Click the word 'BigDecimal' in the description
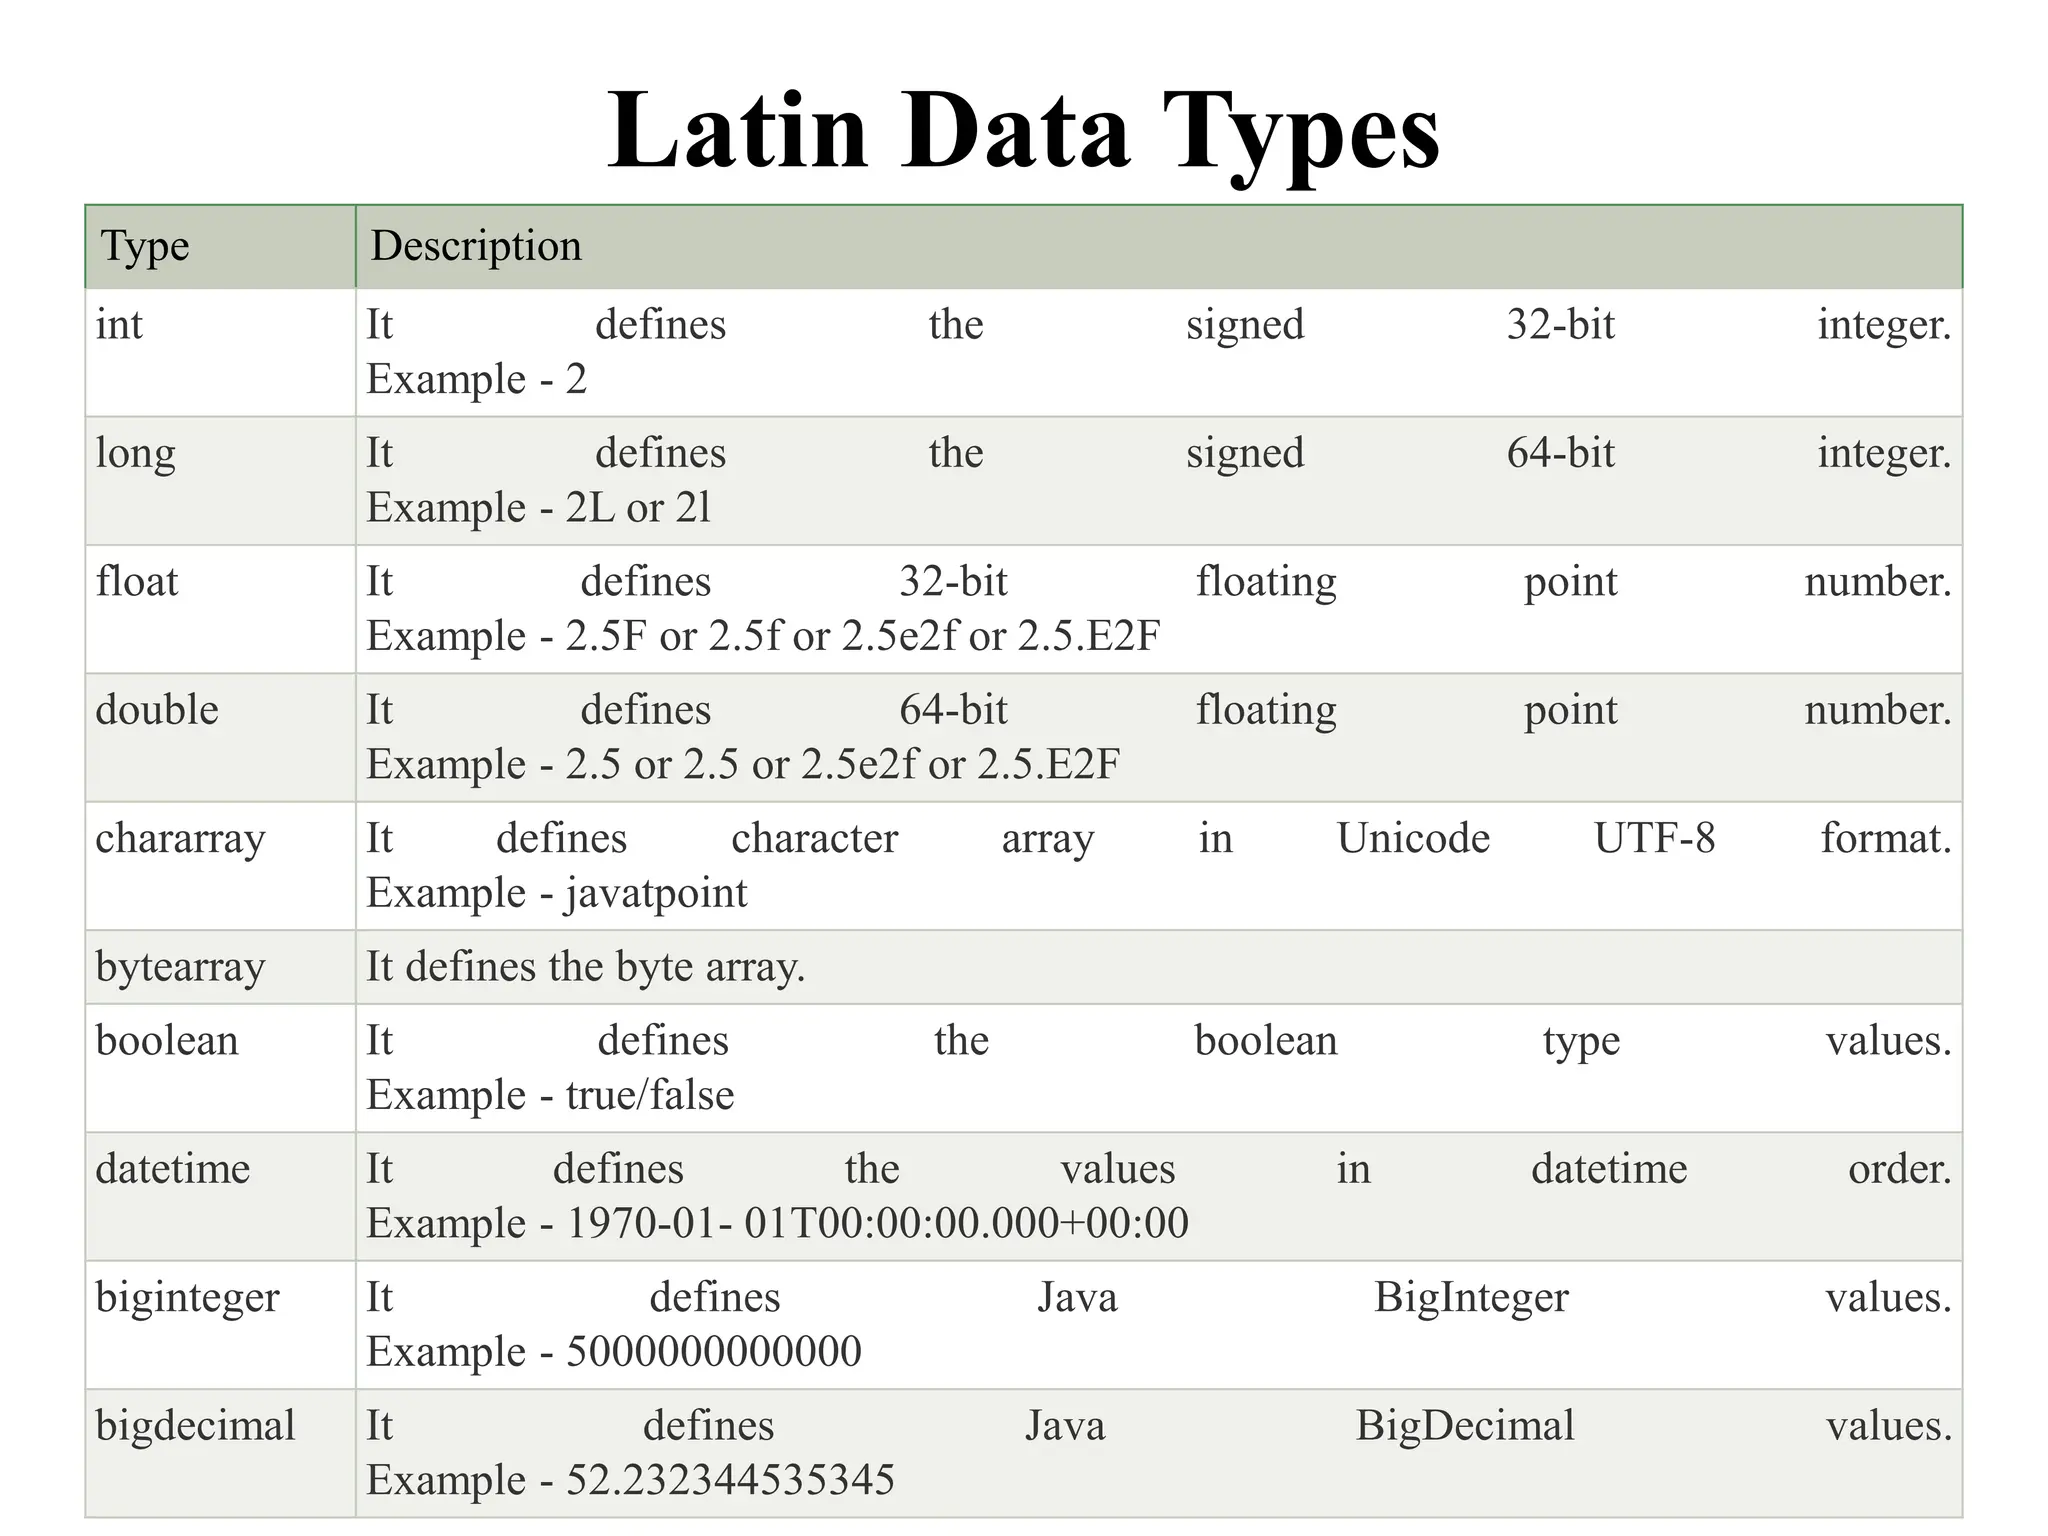 click(1465, 1426)
